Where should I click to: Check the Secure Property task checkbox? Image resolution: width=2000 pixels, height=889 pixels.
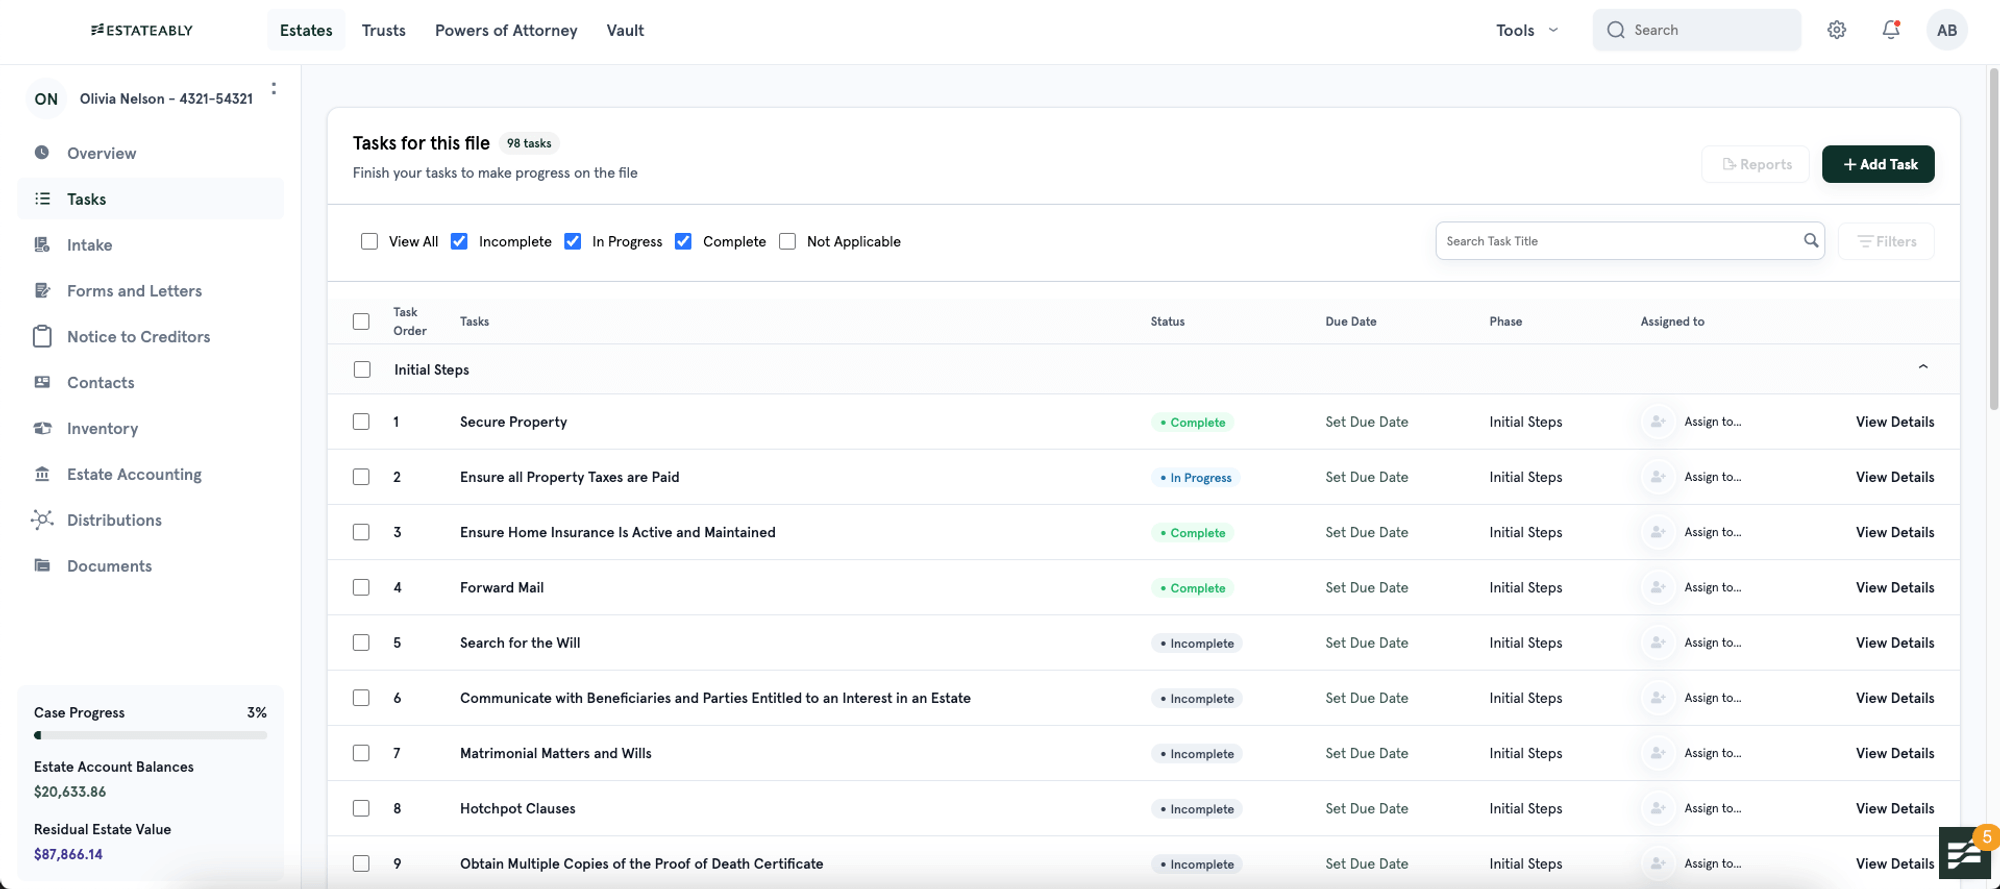tap(361, 422)
